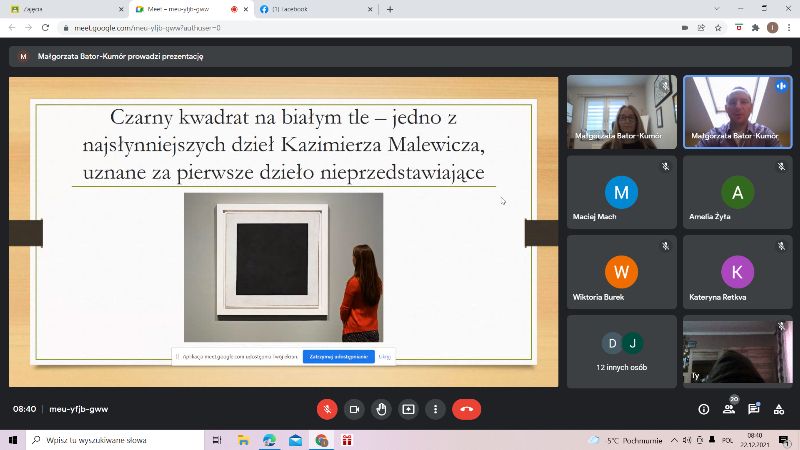This screenshot has height=450, width=800.
Task: Click camera permission icon in address bar
Action: [685, 28]
